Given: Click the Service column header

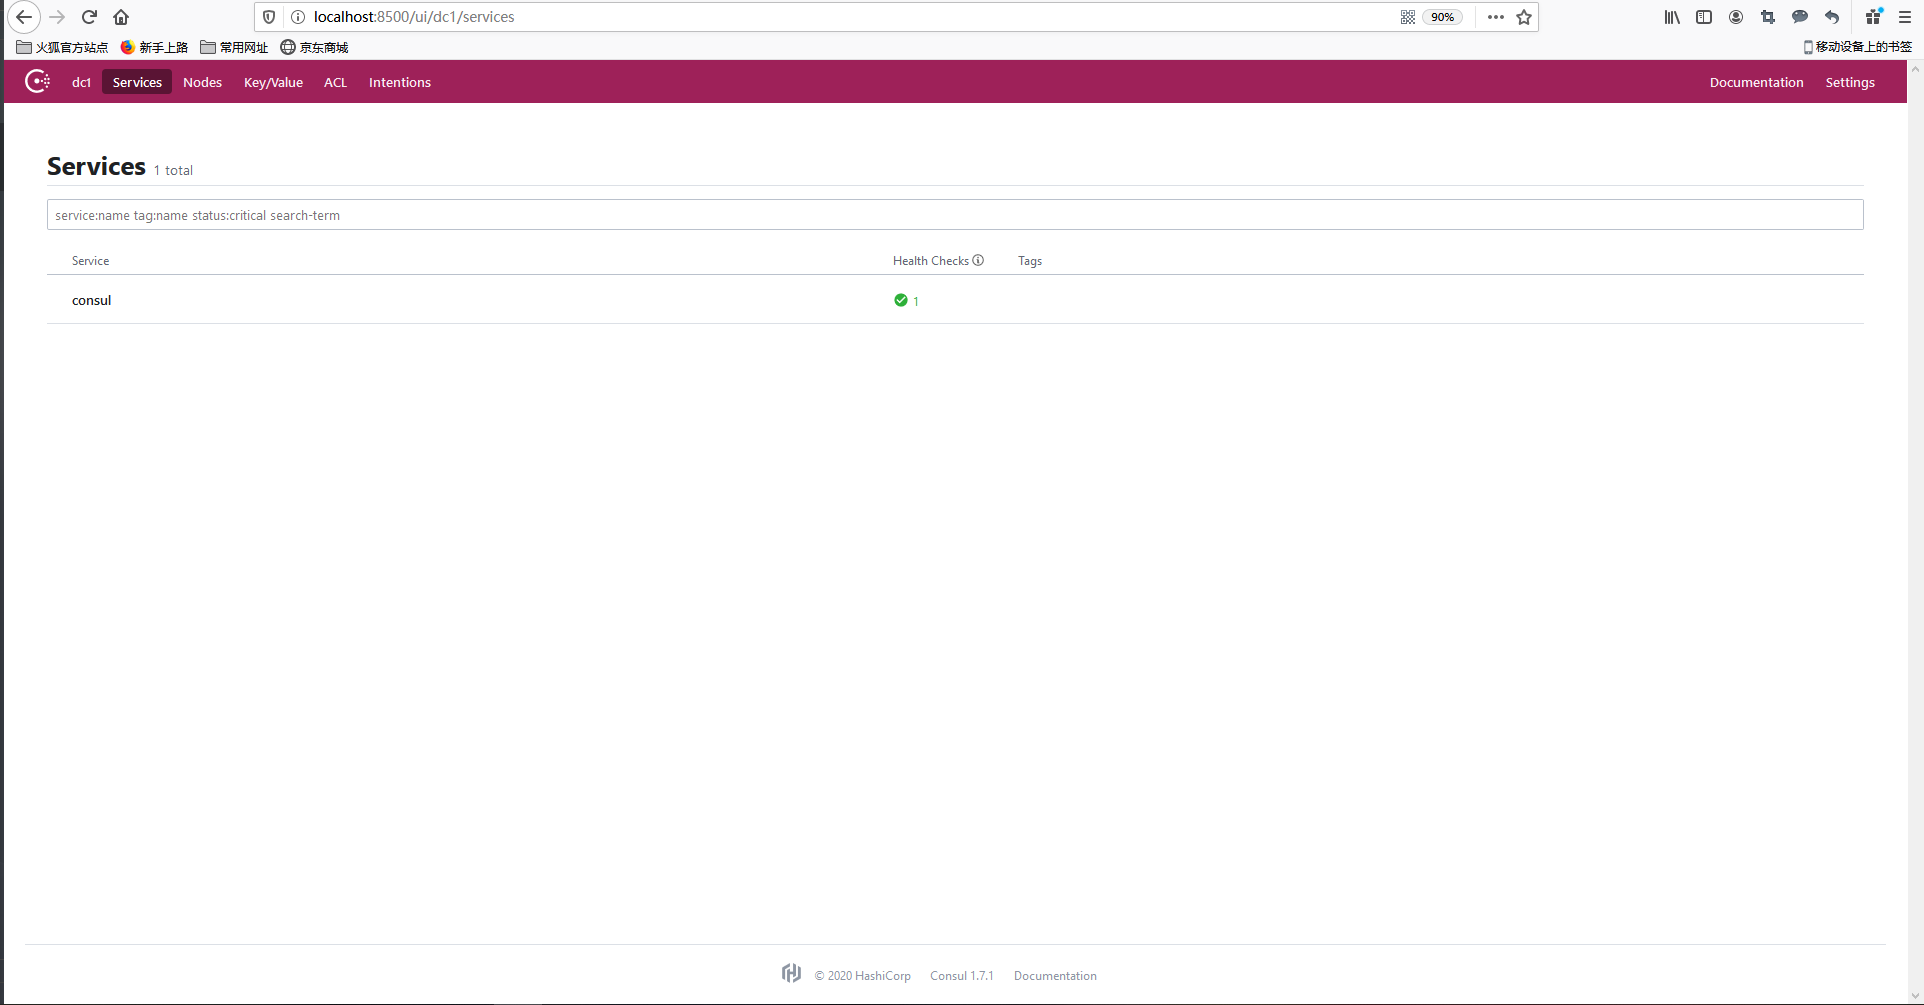Looking at the screenshot, I should [90, 261].
